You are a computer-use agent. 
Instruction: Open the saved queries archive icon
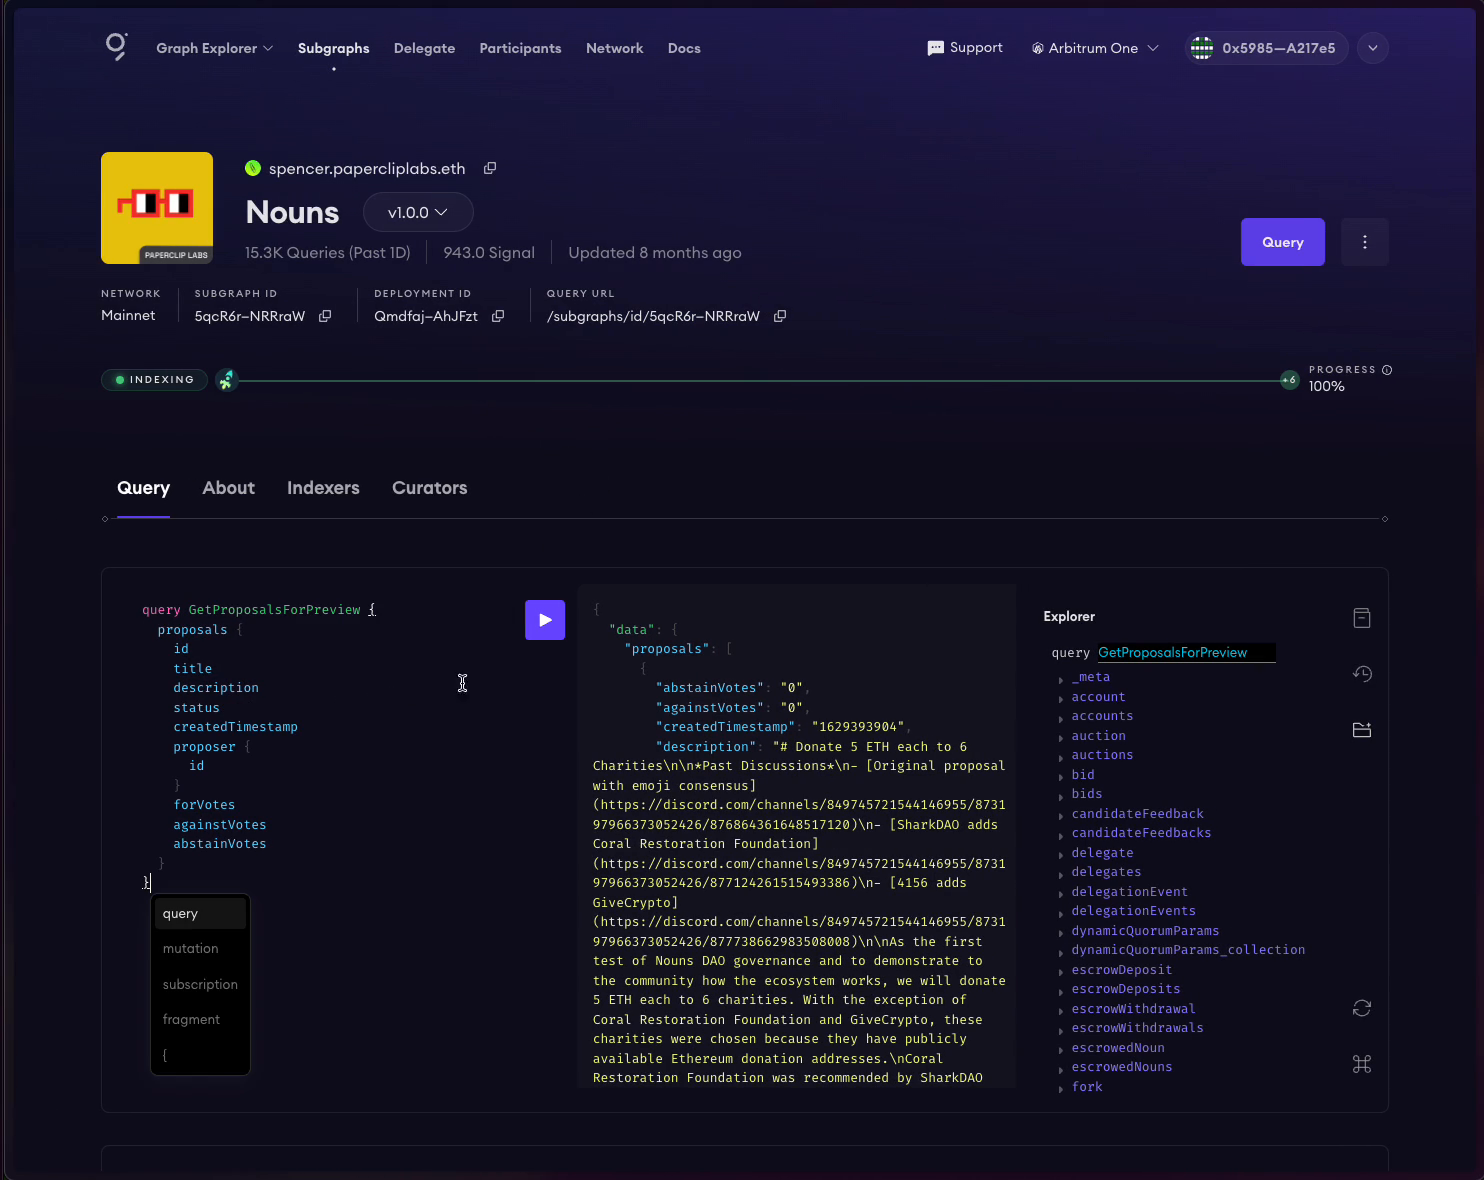point(1362,618)
